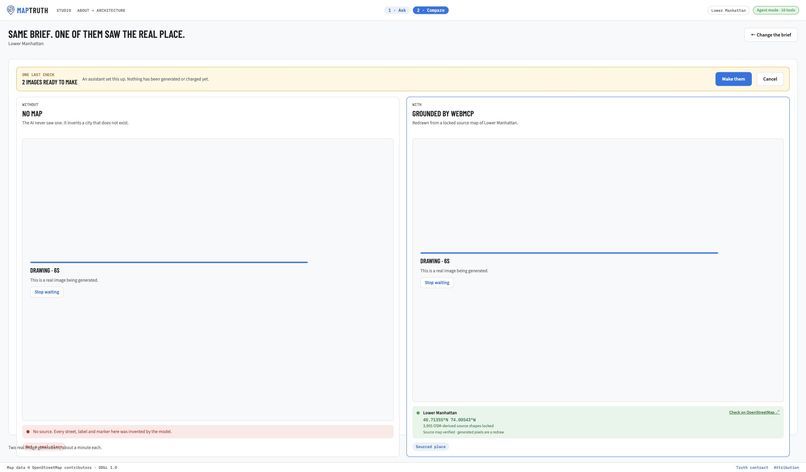Click the Grounded by WebMCP heading
This screenshot has width=806, height=472.
tap(443, 114)
